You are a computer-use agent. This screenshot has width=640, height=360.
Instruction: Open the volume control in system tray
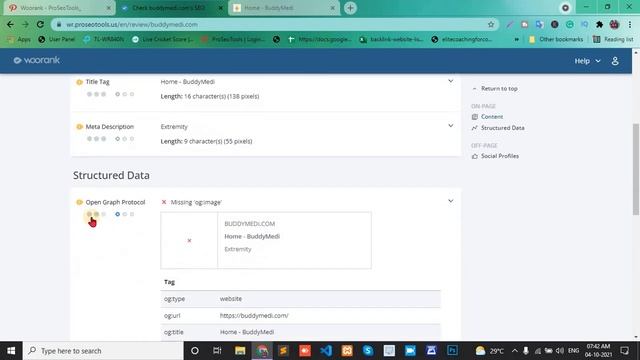(x=560, y=351)
